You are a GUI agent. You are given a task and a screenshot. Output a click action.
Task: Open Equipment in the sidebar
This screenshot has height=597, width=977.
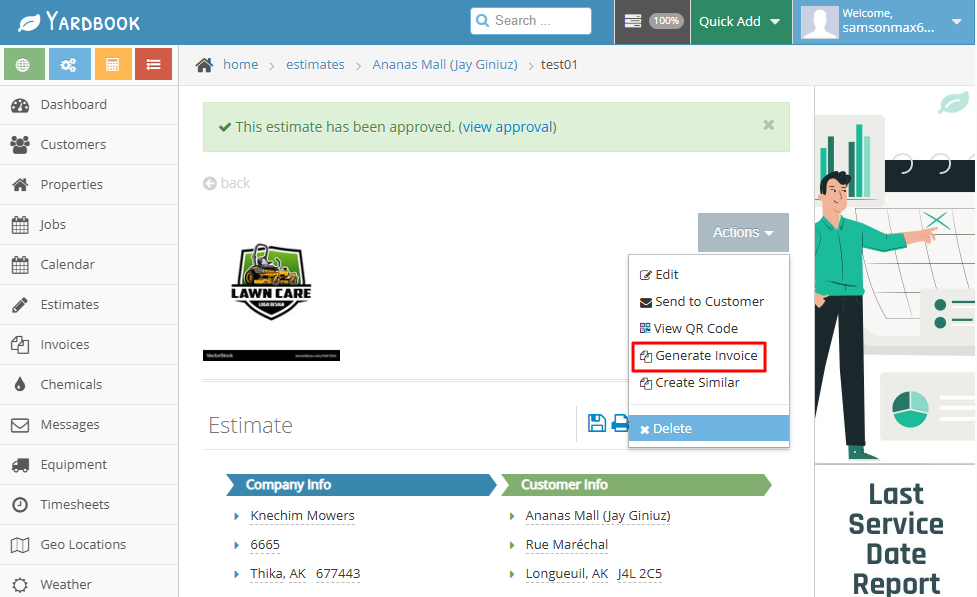(x=89, y=464)
